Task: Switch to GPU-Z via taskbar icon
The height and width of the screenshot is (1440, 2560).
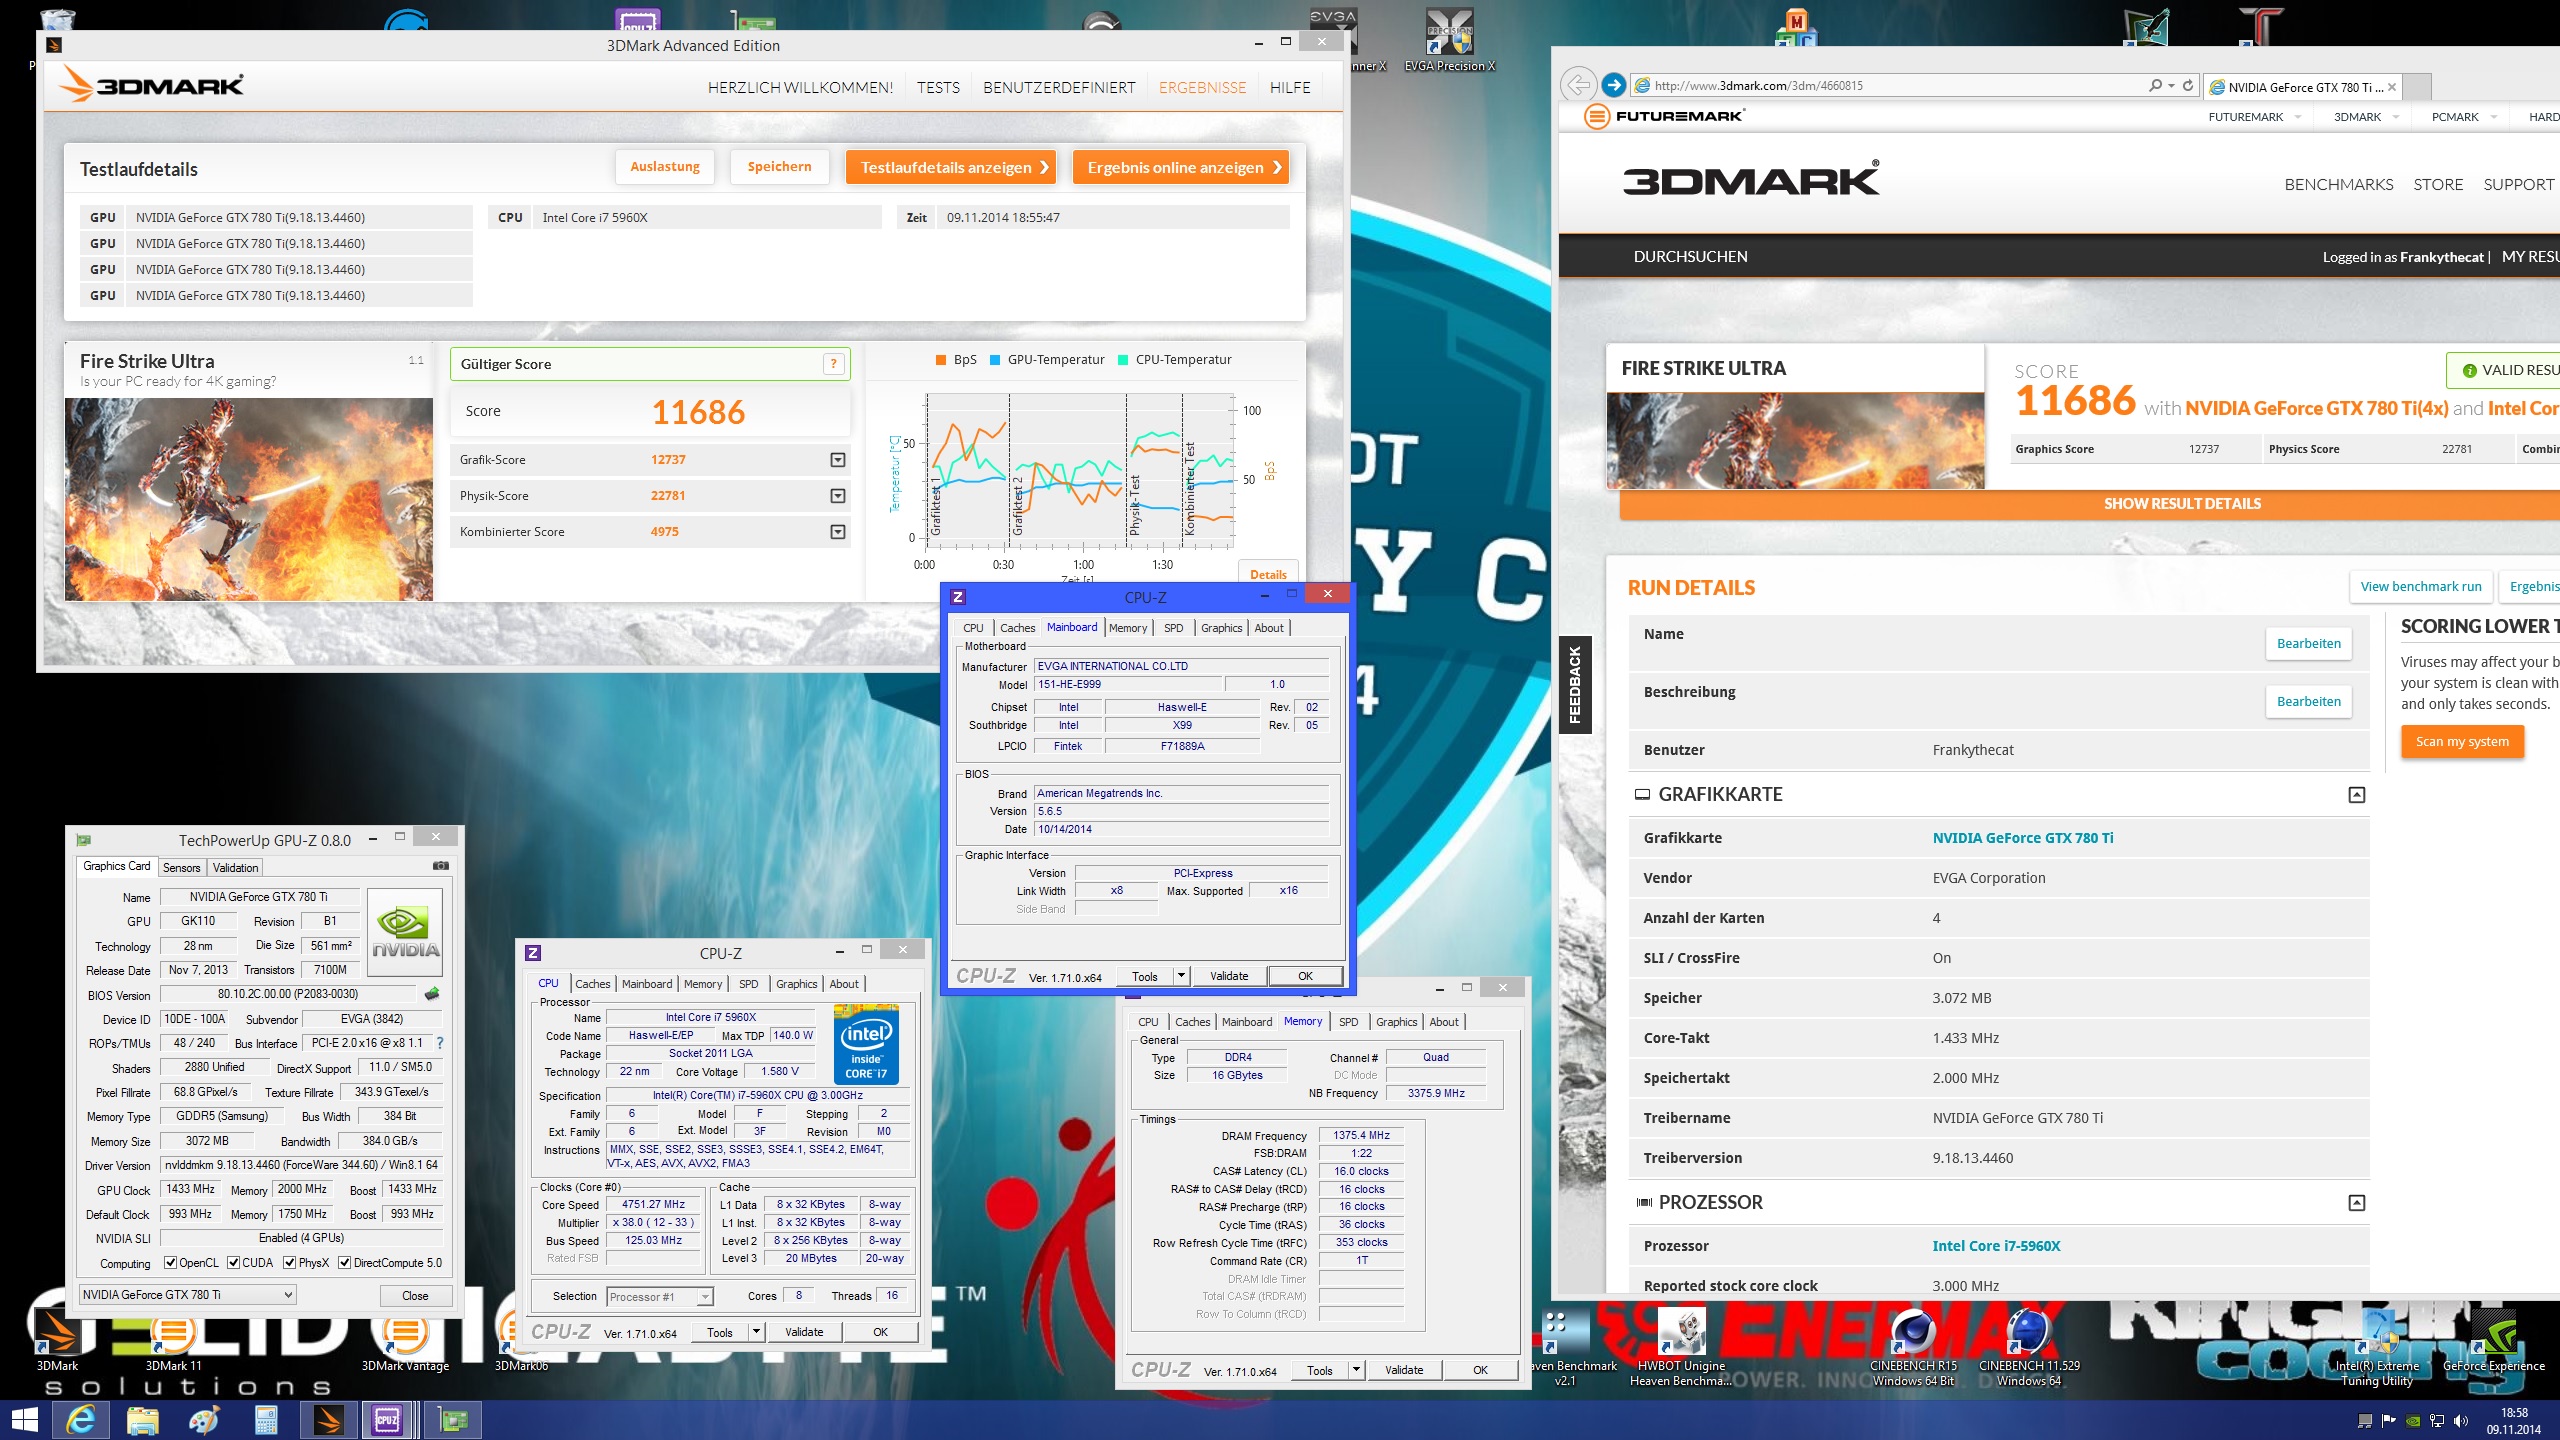Action: pyautogui.click(x=453, y=1420)
